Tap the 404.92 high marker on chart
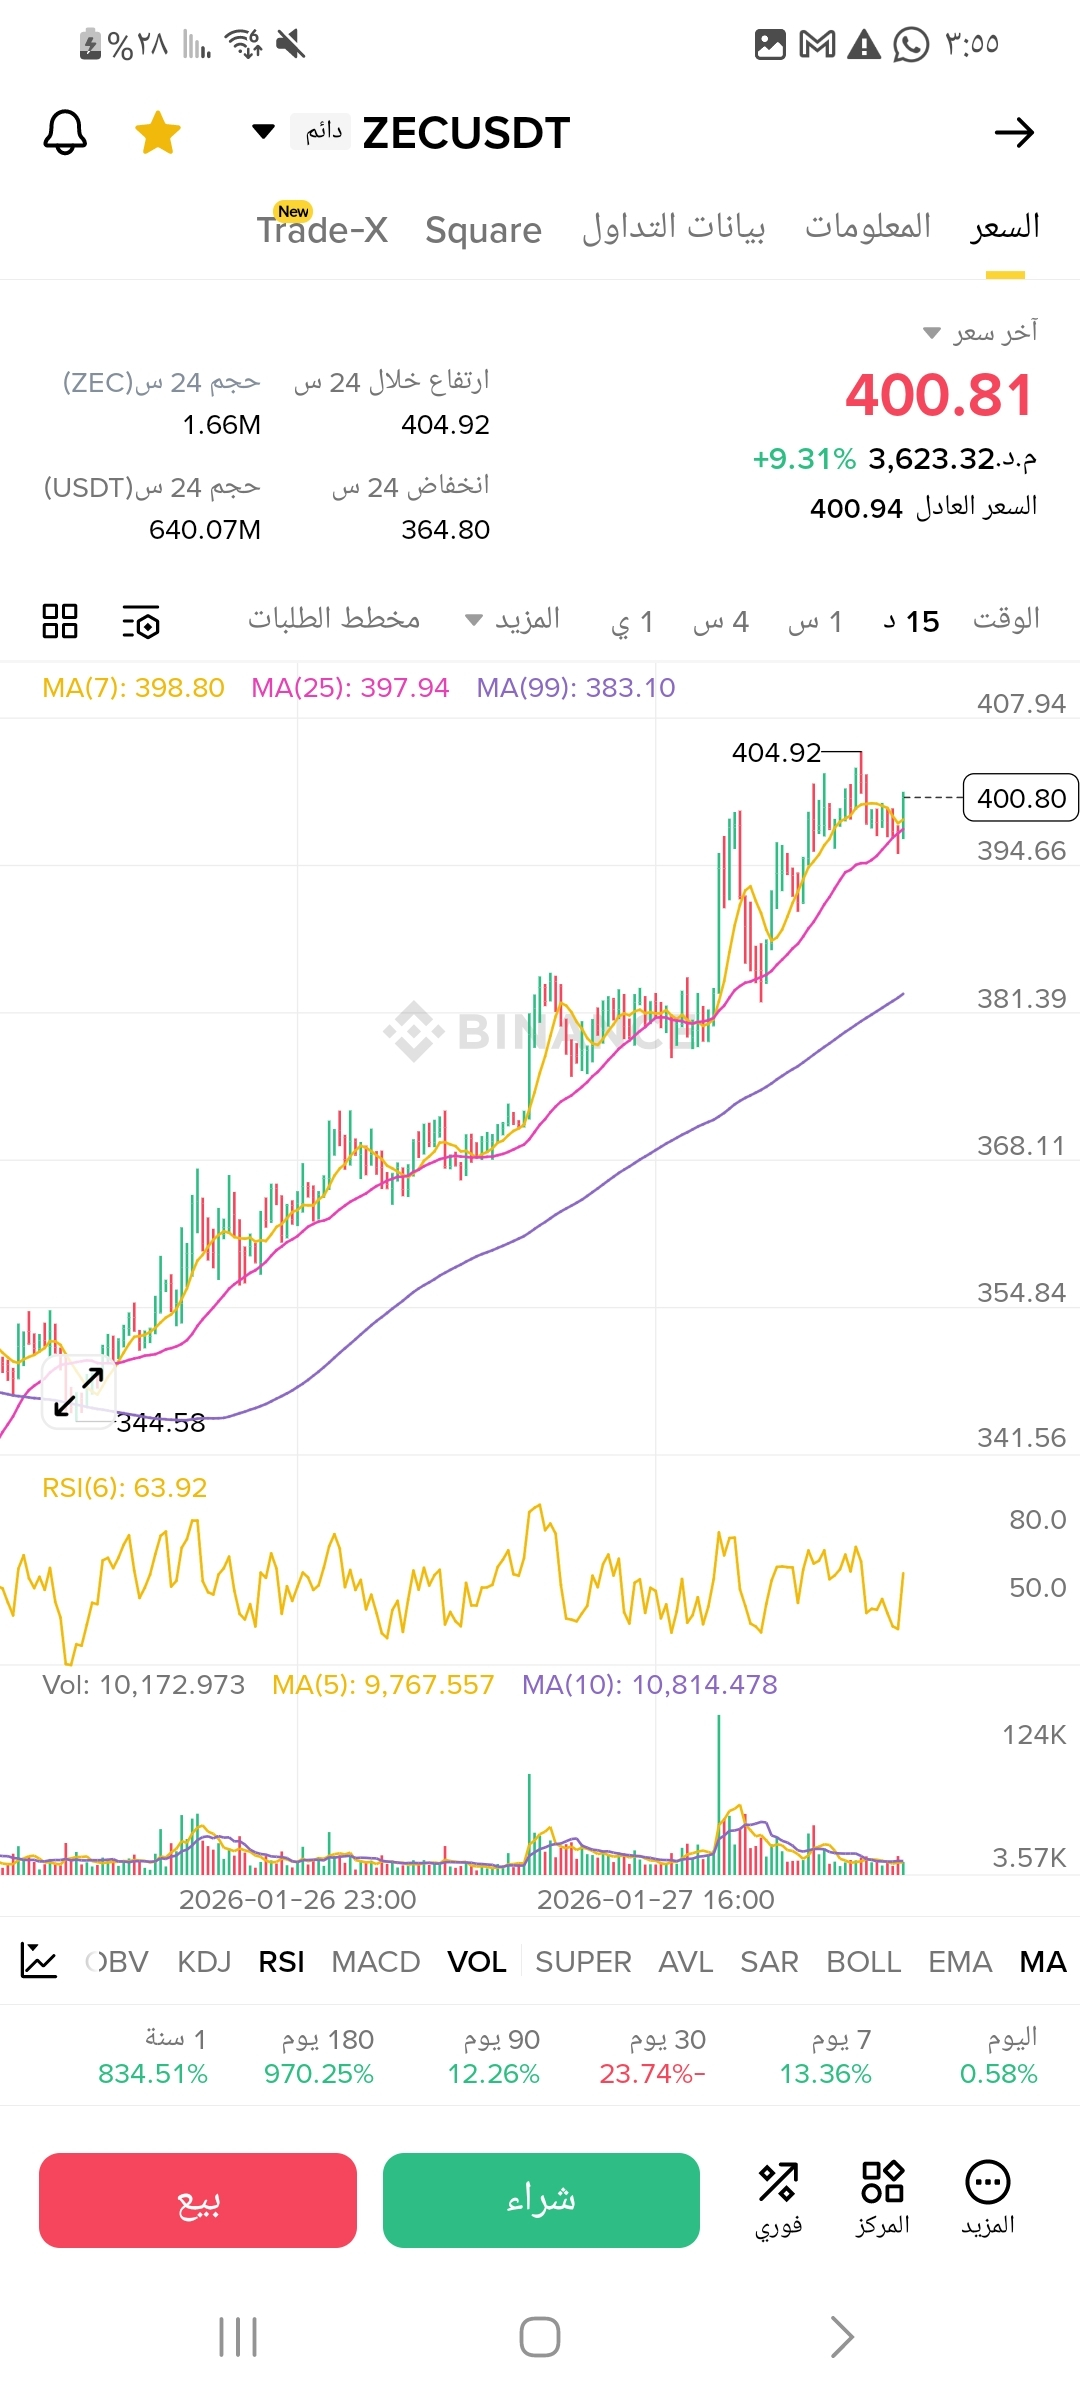The height and width of the screenshot is (2400, 1080). 776,752
